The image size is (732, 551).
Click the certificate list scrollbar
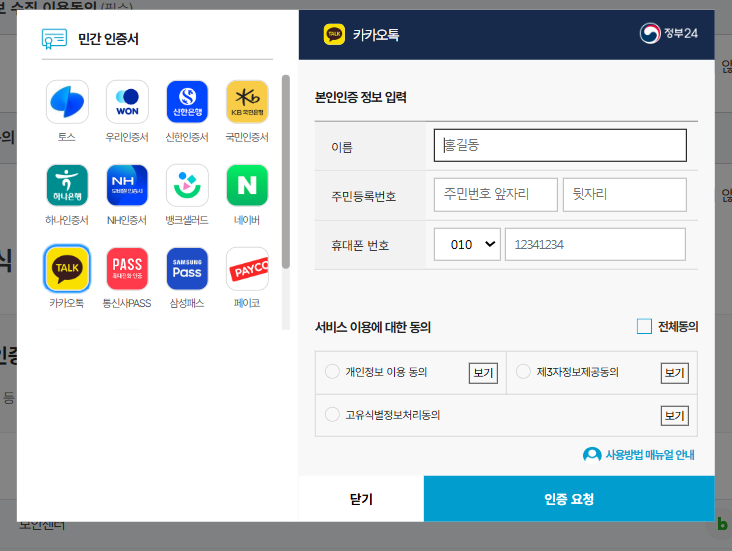pos(286,171)
